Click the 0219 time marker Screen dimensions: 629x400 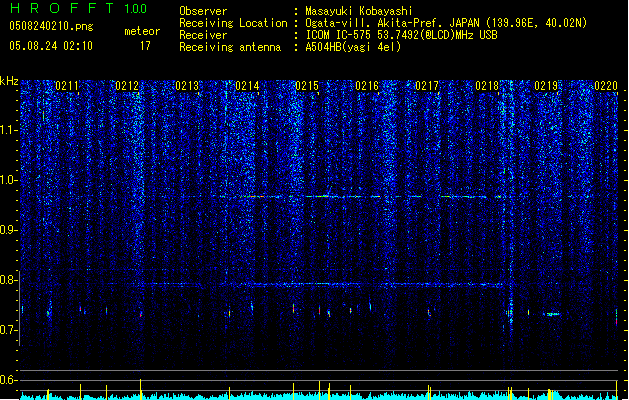(546, 85)
